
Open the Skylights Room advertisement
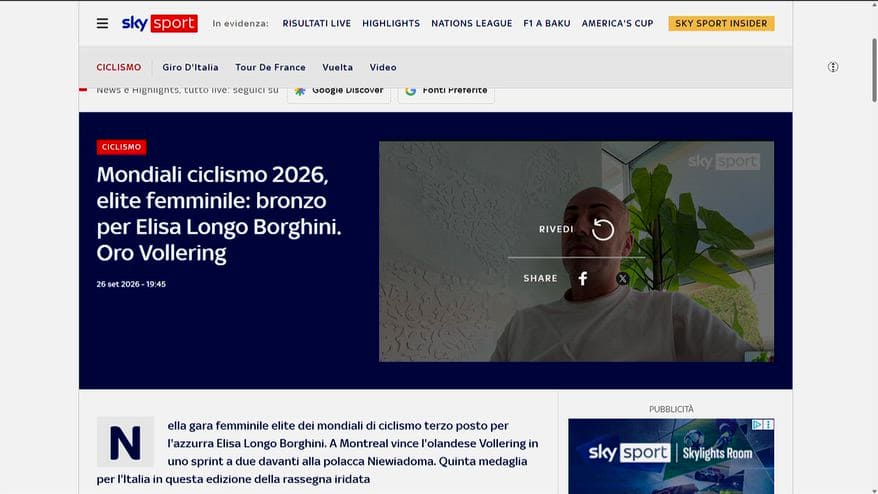point(671,456)
